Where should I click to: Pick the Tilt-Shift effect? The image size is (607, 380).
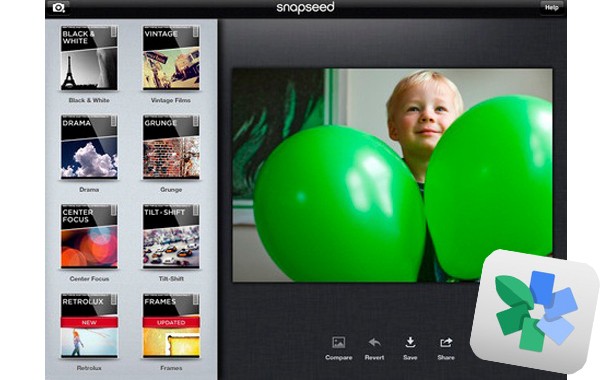pyautogui.click(x=171, y=236)
